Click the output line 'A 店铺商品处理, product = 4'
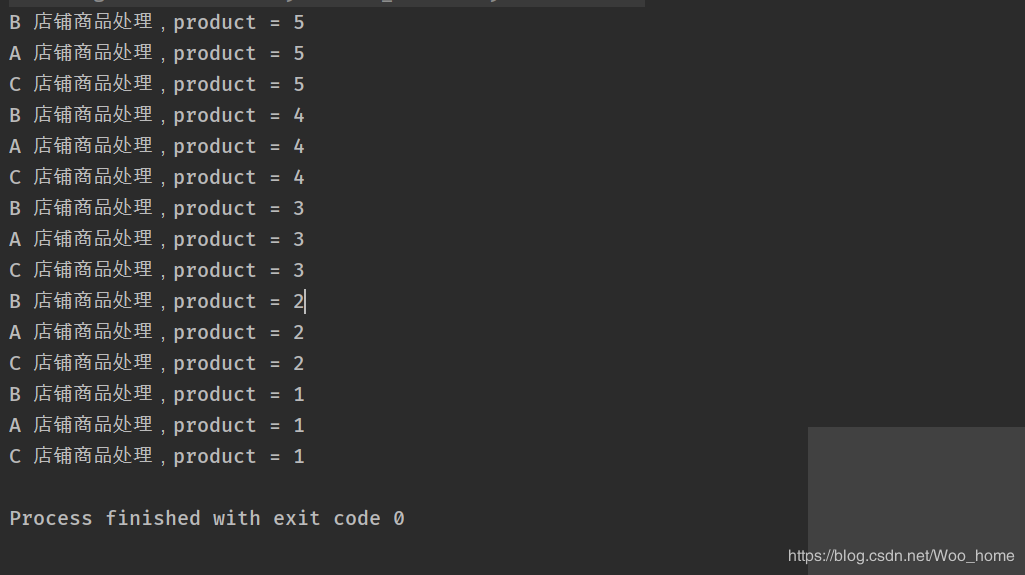The image size is (1025, 575). (157, 146)
